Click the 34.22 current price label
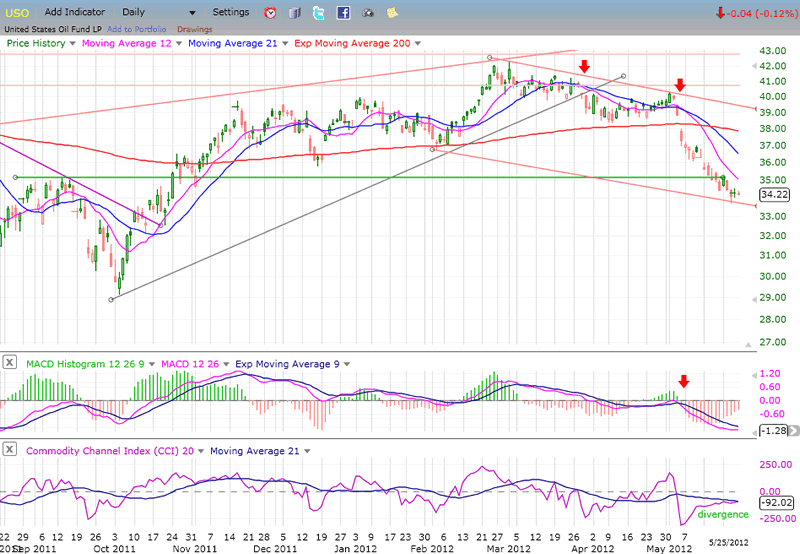800x554 pixels. [769, 195]
